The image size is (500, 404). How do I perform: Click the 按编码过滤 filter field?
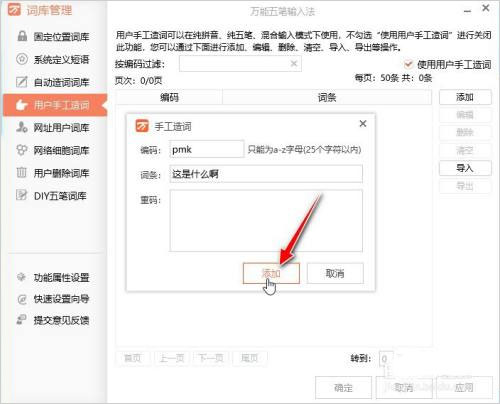(x=240, y=64)
